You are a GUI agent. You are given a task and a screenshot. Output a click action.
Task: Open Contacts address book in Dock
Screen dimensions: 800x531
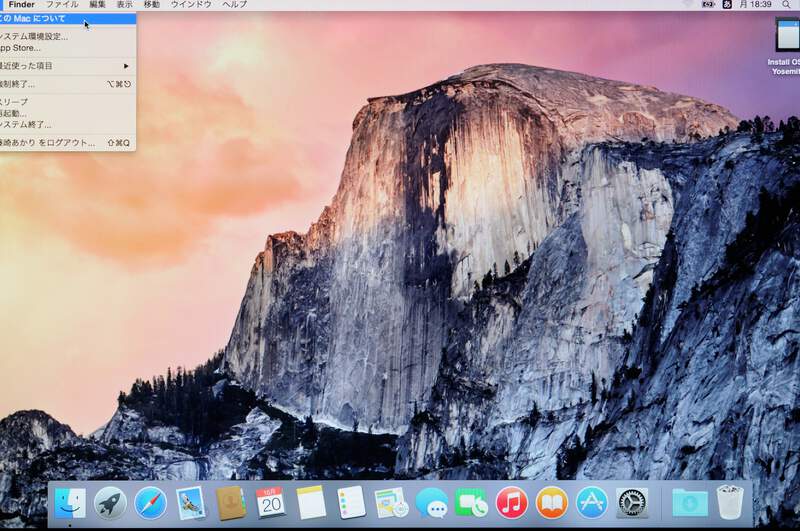[x=231, y=503]
